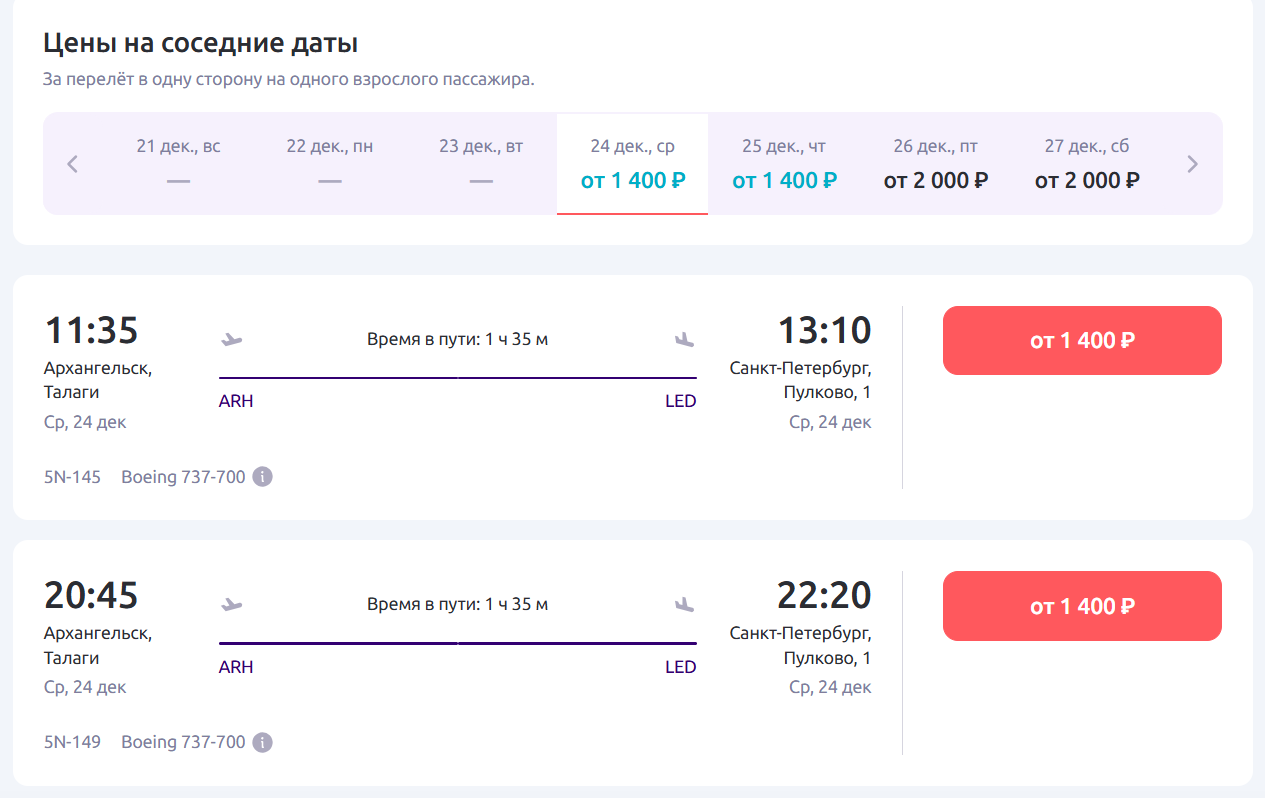Image resolution: width=1265 pixels, height=798 pixels.
Task: Click info icon next to flight 5N-145 aircraft
Action: click(262, 477)
